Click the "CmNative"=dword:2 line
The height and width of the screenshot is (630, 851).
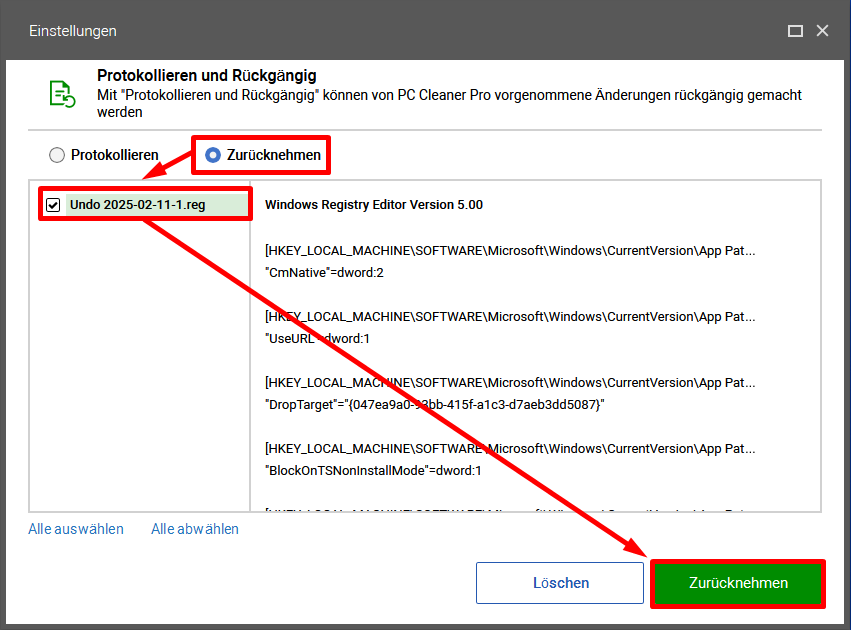coord(325,272)
